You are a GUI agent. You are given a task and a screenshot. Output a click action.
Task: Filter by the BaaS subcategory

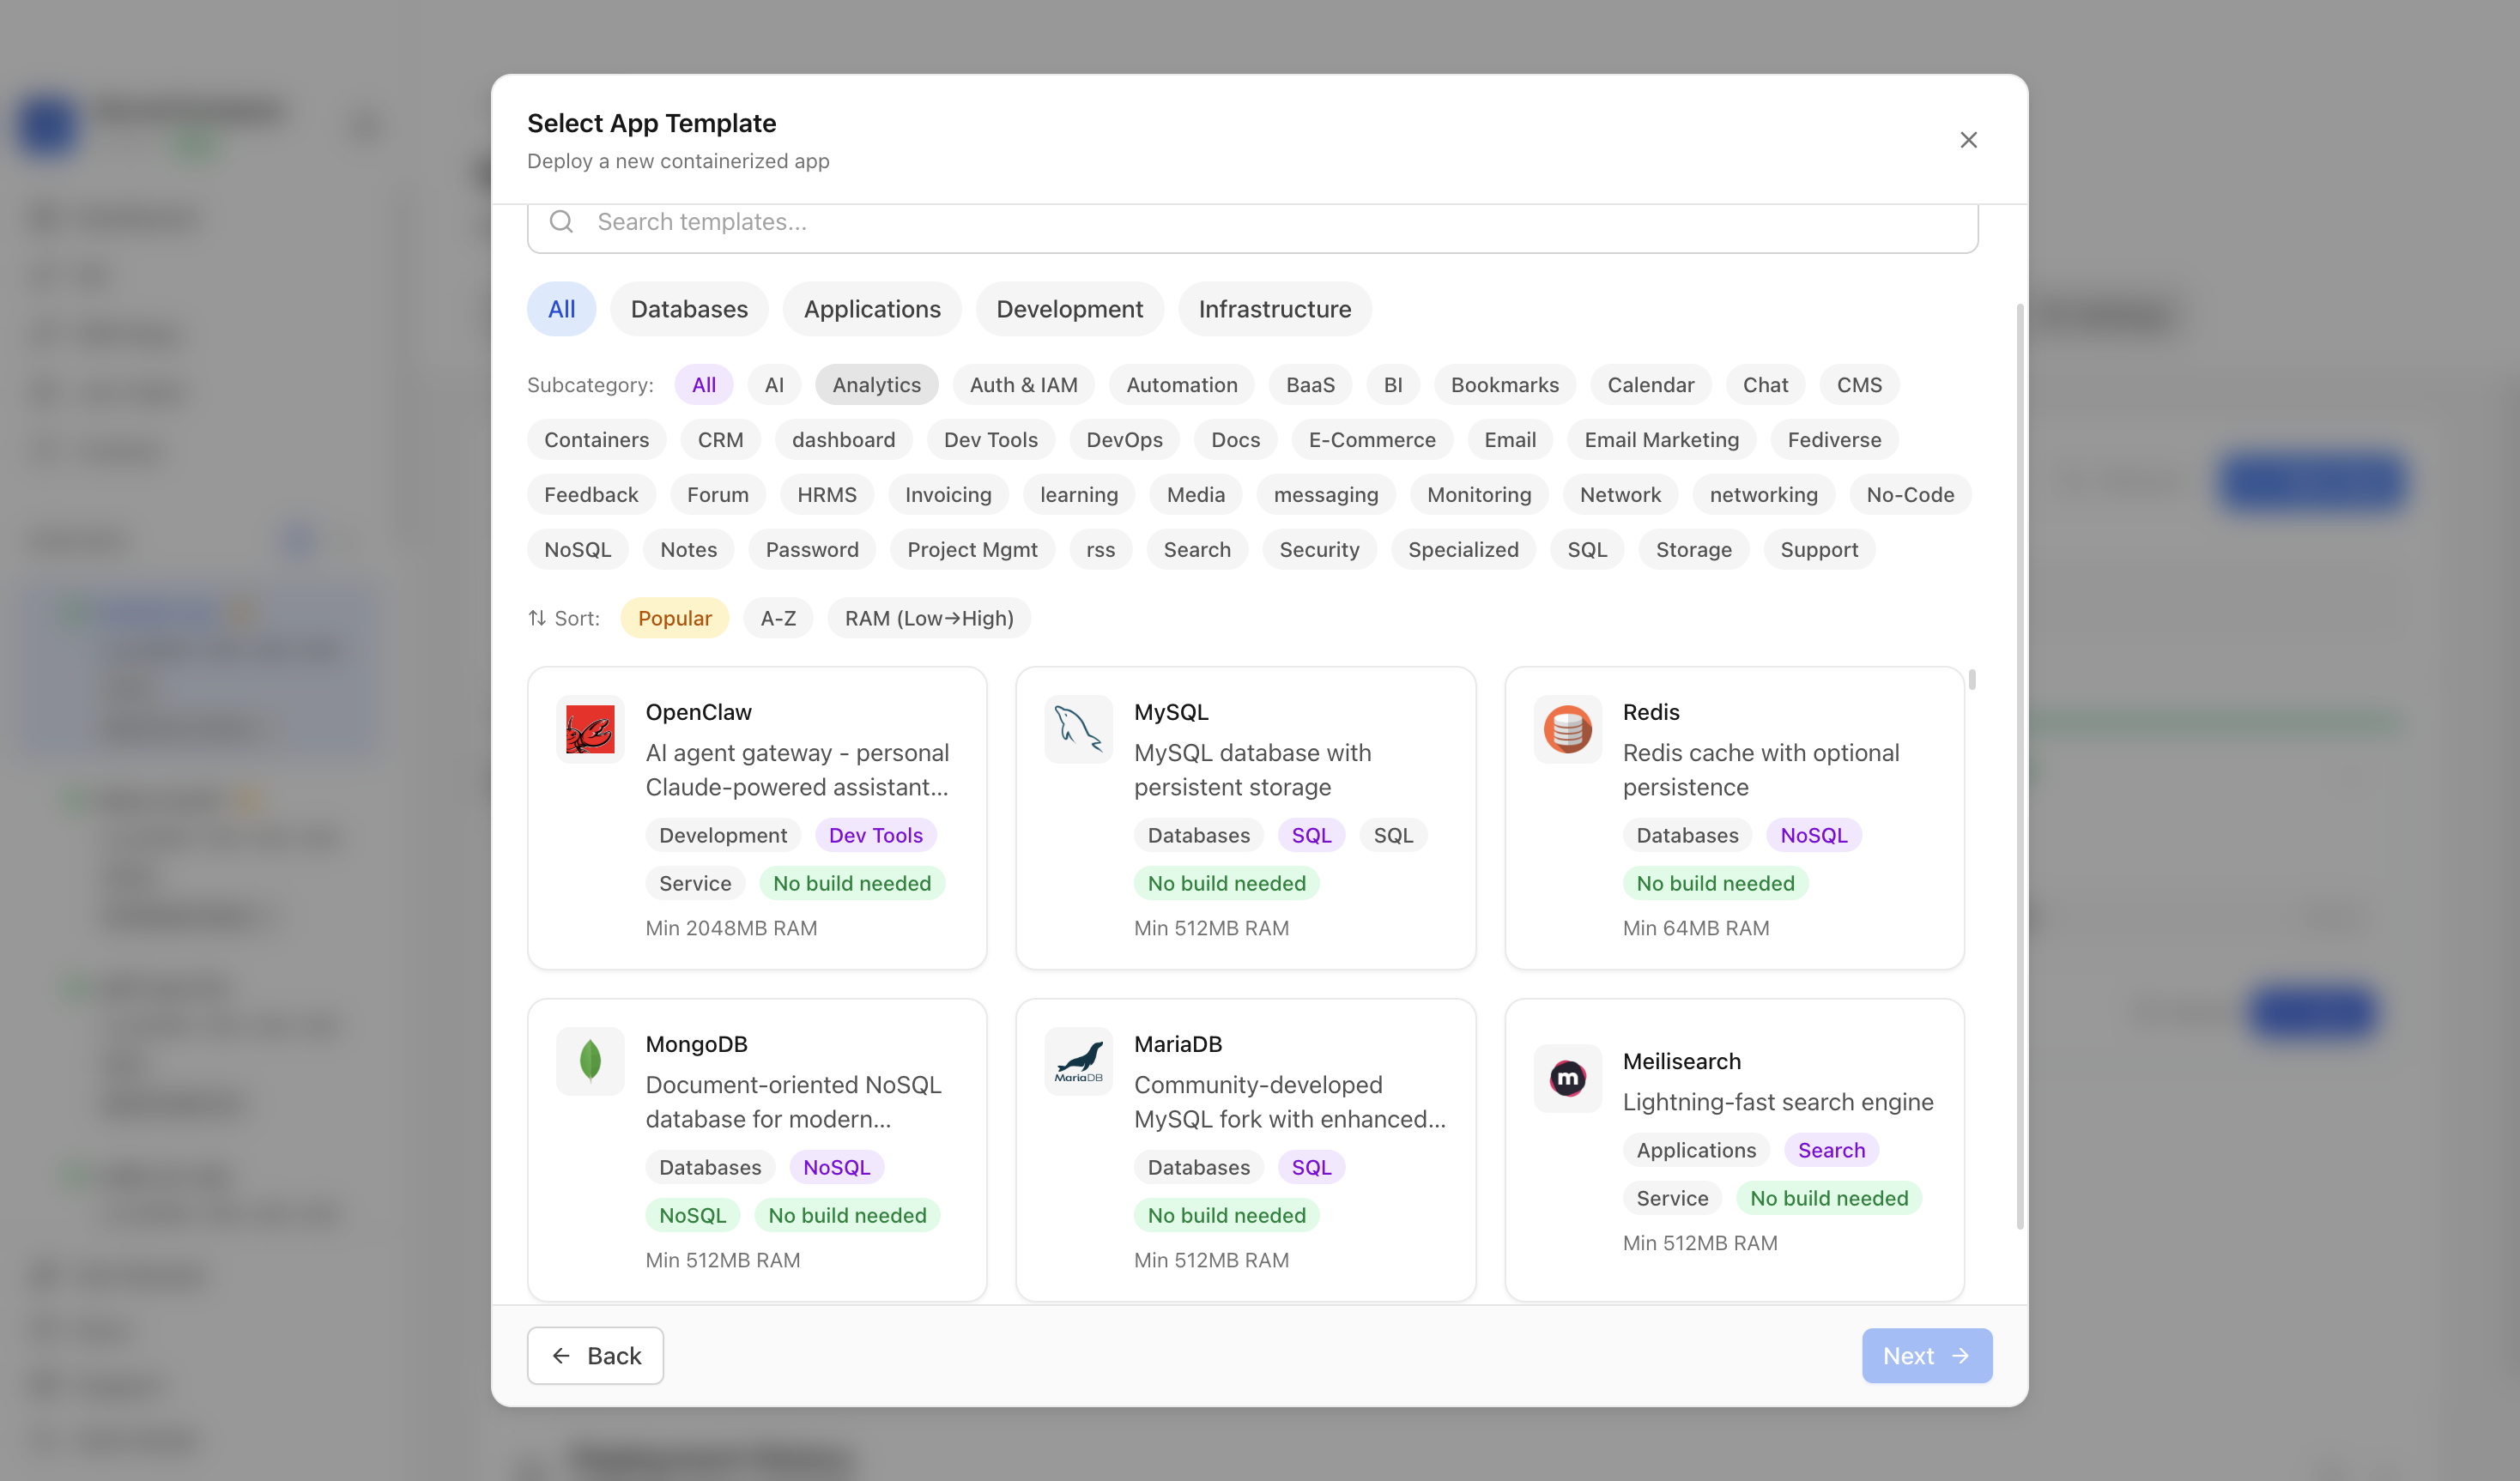coord(1310,384)
